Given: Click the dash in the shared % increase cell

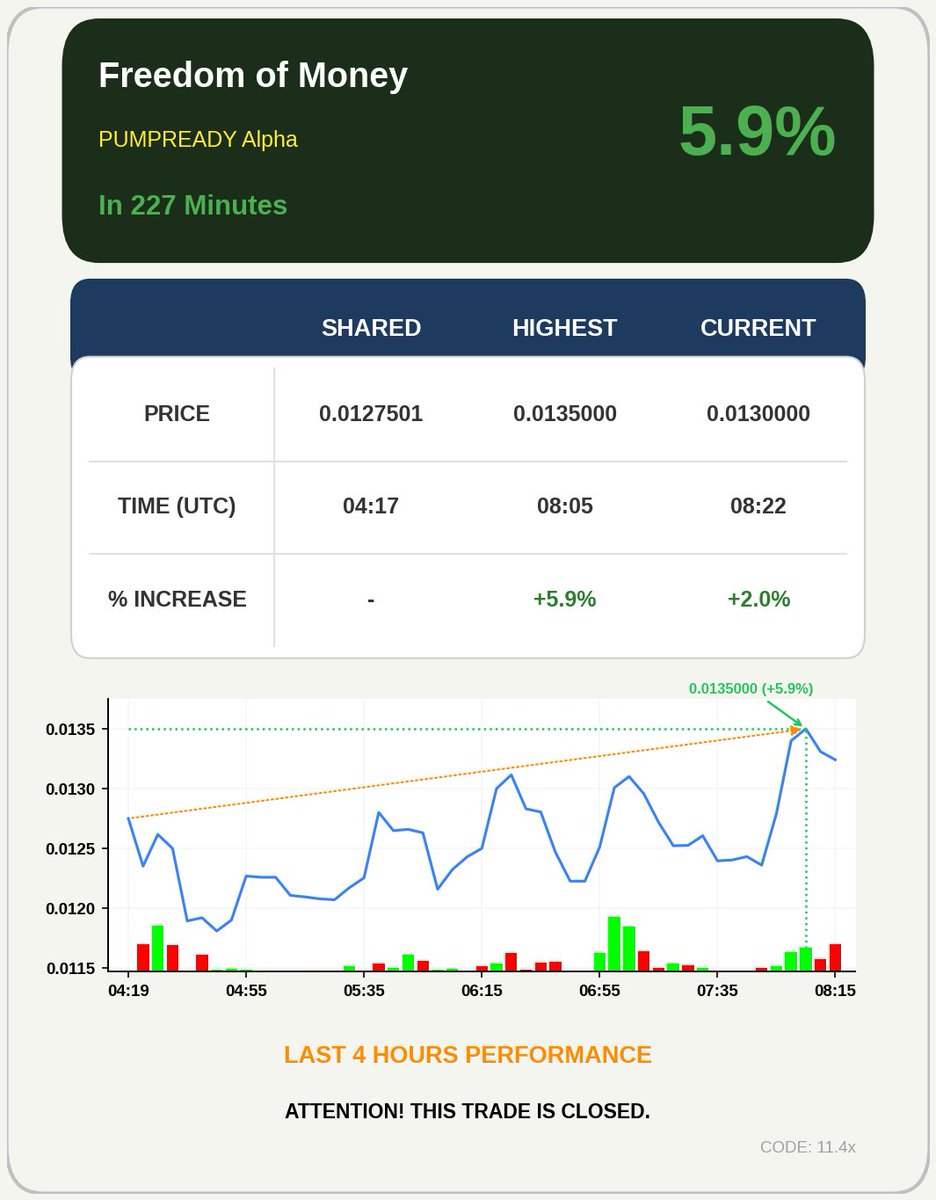Looking at the screenshot, I should pos(371,600).
